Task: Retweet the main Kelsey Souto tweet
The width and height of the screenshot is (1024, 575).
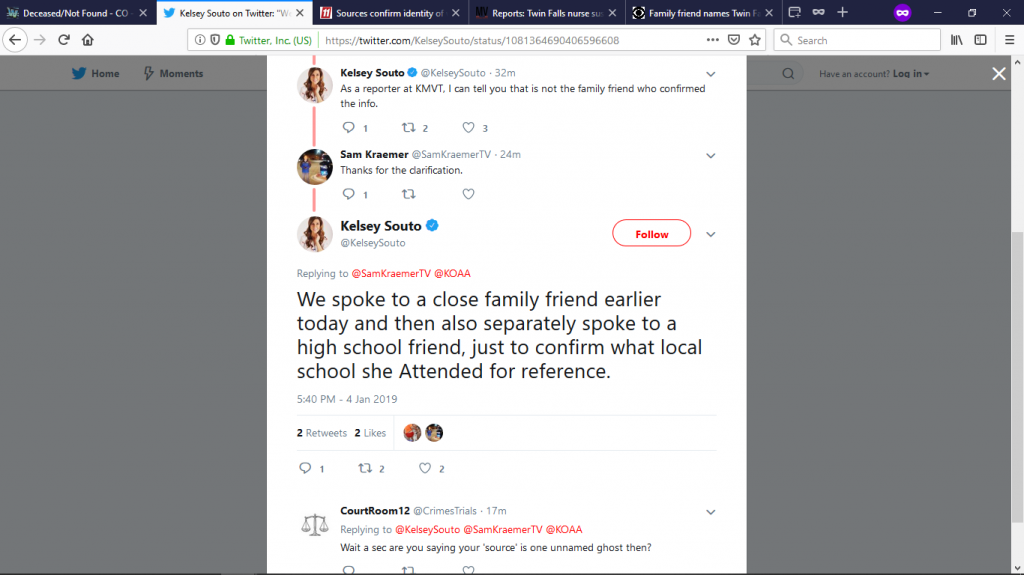Action: 365,468
